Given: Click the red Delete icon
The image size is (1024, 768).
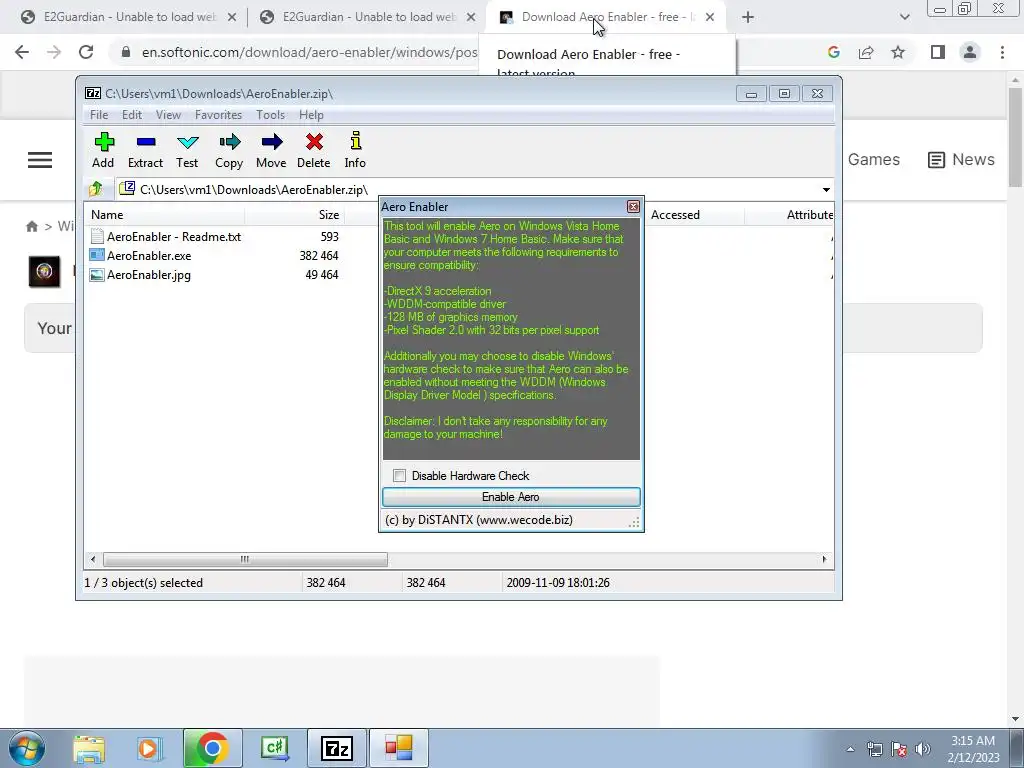Looking at the screenshot, I should click(x=313, y=150).
